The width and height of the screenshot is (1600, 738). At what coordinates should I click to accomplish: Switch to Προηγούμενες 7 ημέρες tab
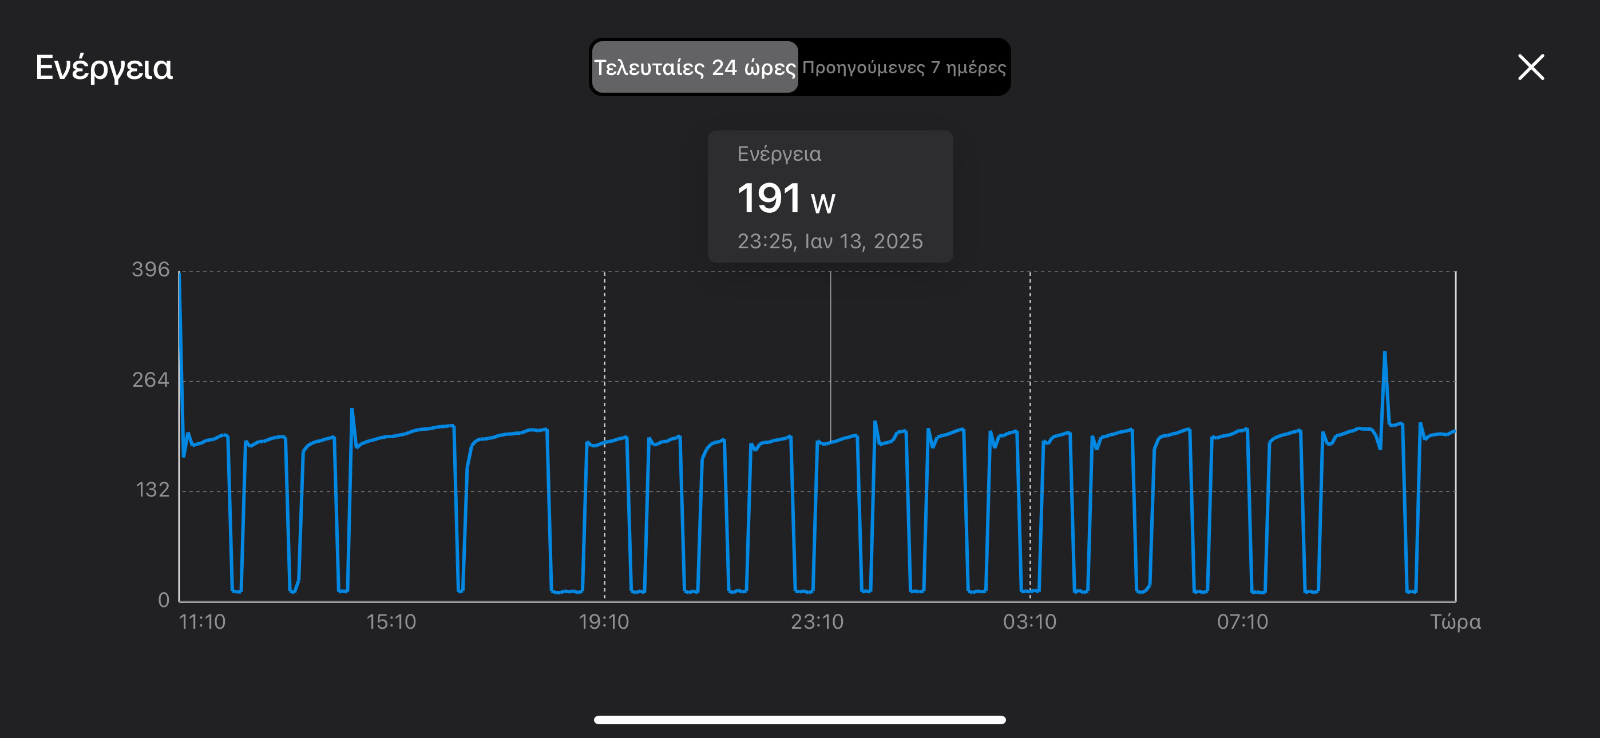(x=904, y=67)
